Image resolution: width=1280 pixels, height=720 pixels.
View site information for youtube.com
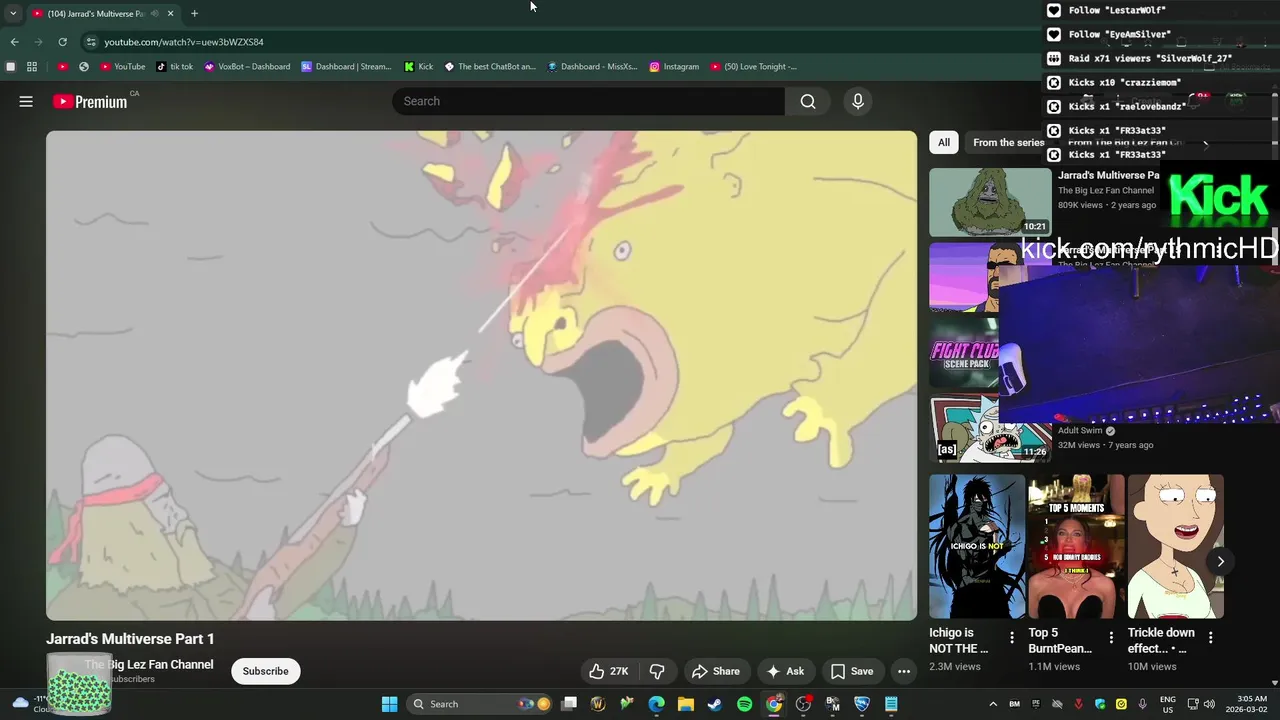click(91, 42)
